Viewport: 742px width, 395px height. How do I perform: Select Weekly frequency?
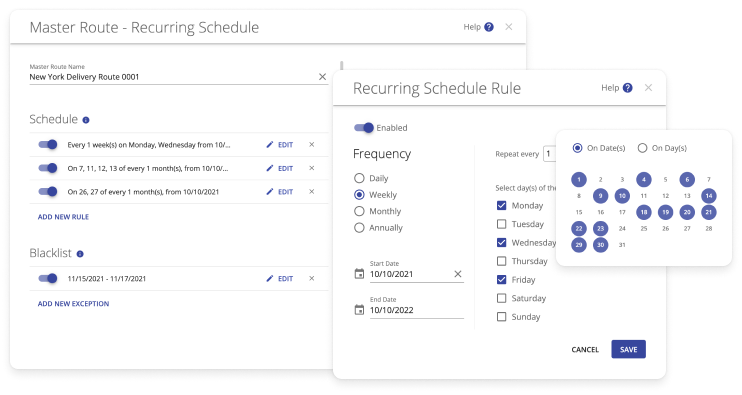click(359, 195)
